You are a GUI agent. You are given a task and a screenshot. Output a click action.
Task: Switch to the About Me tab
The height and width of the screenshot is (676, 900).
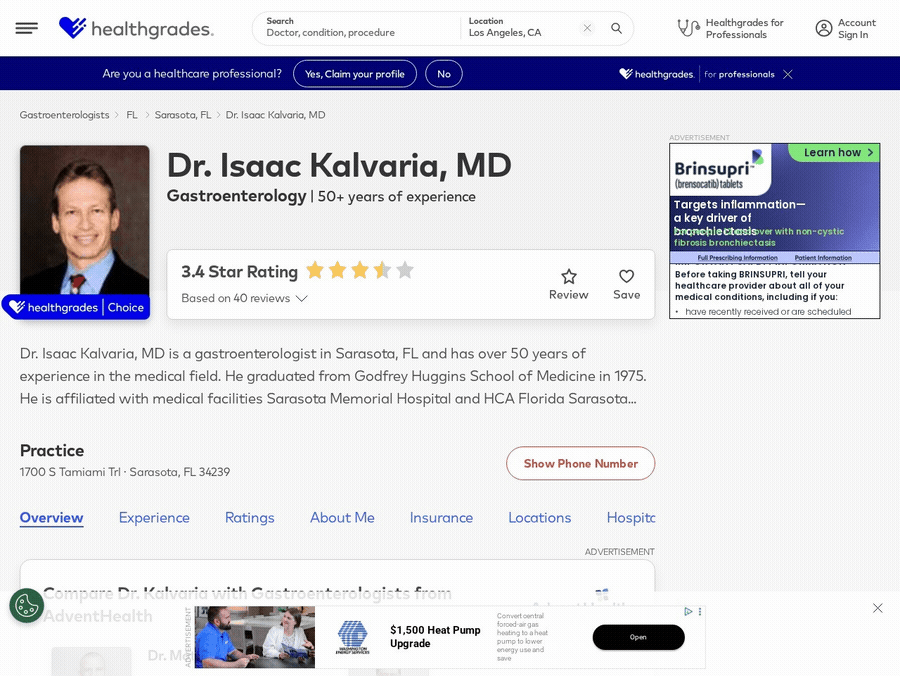342,518
